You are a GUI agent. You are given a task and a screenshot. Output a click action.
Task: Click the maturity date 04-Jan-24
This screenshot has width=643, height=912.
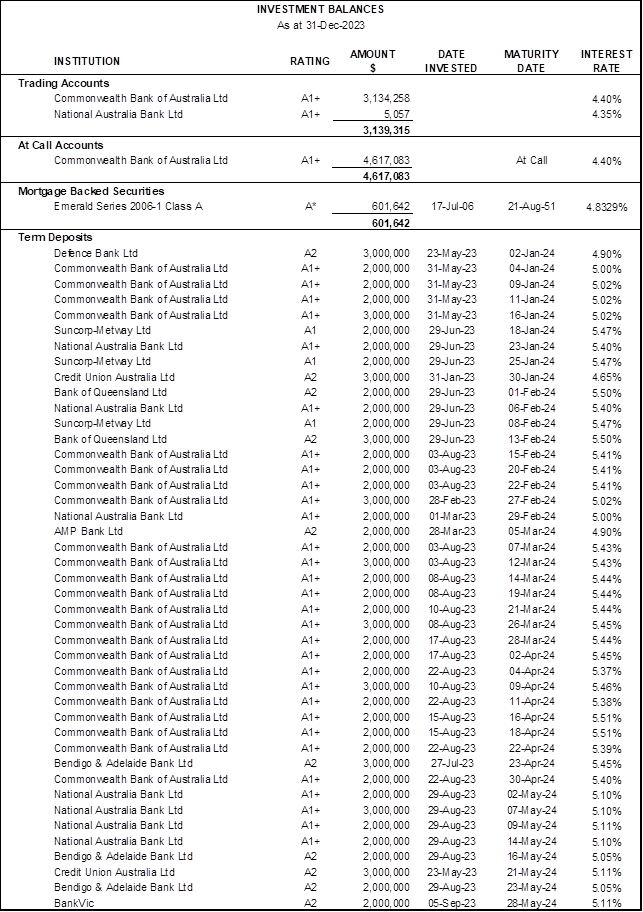(x=531, y=269)
